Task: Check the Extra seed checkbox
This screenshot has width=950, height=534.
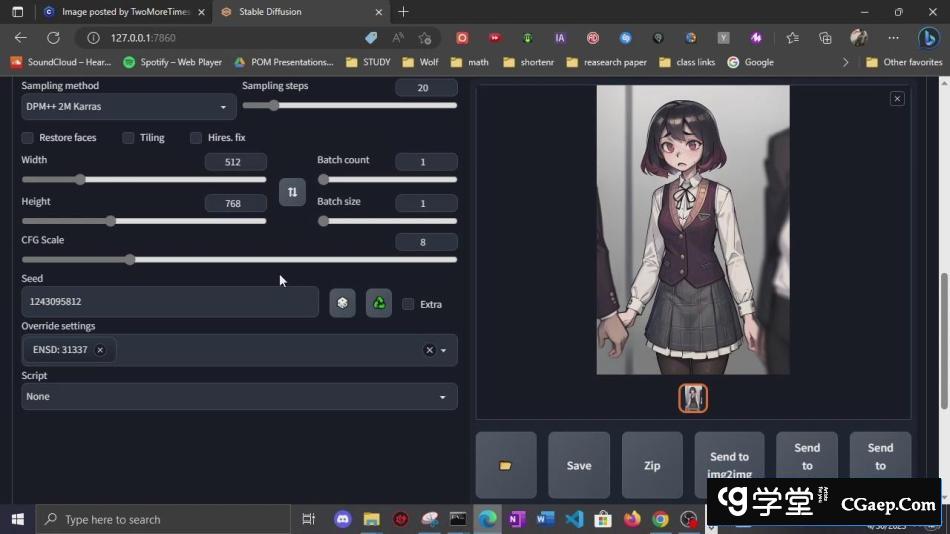Action: point(408,304)
